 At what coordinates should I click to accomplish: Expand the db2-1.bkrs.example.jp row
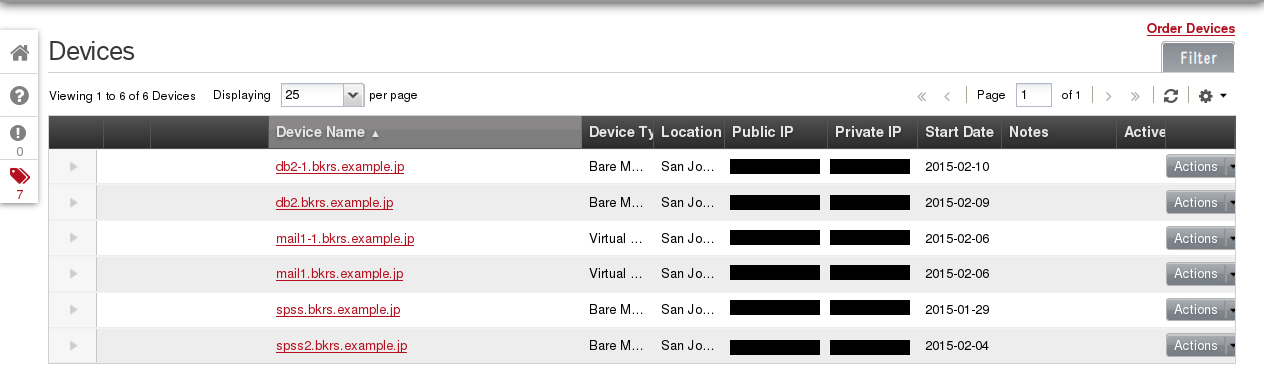74,167
